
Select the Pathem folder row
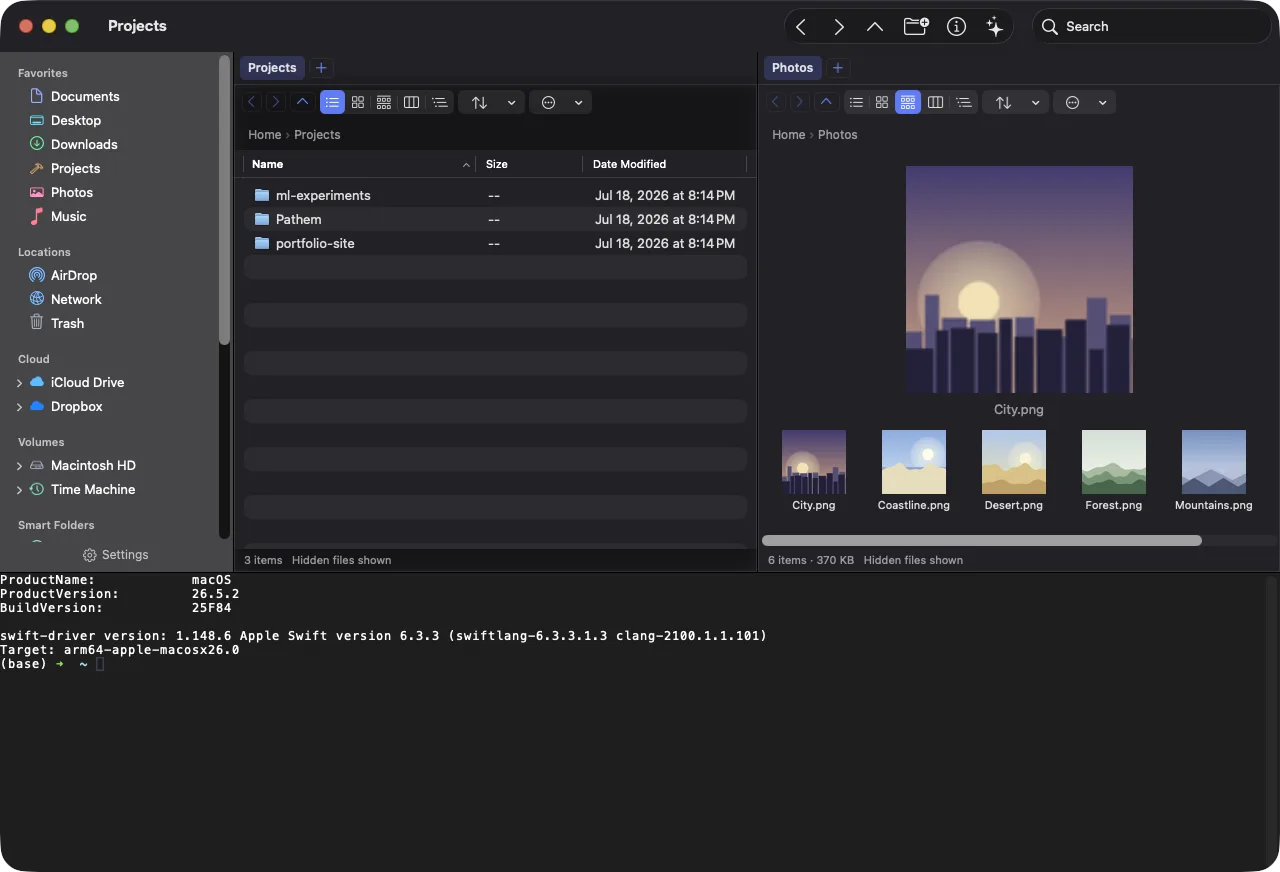pyautogui.click(x=495, y=219)
